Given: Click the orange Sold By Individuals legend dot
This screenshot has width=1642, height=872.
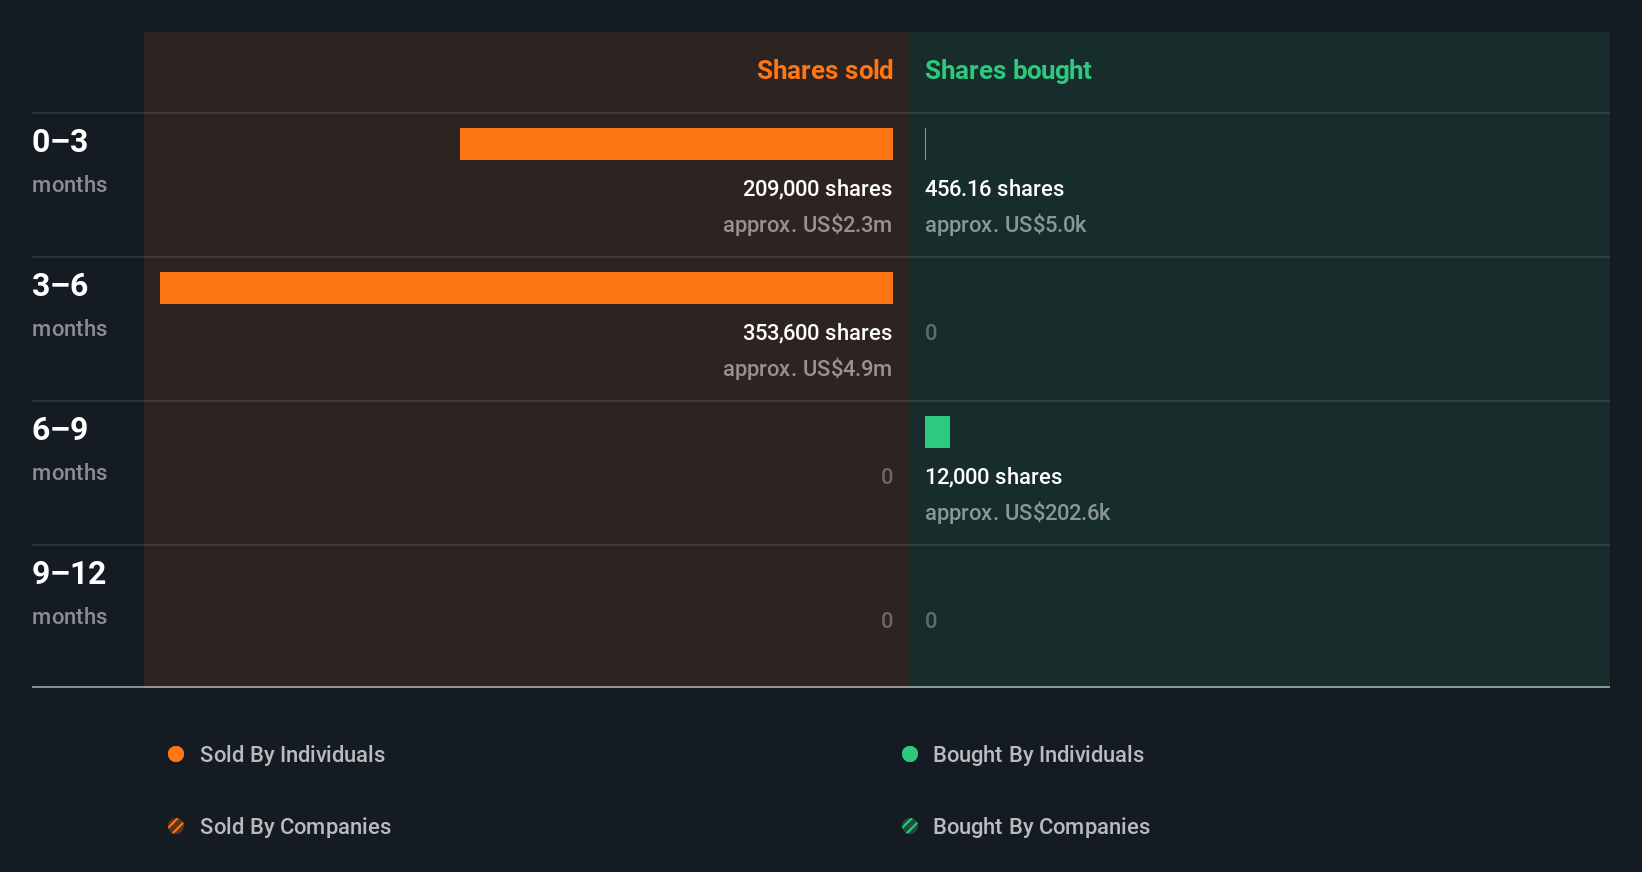Looking at the screenshot, I should 176,754.
